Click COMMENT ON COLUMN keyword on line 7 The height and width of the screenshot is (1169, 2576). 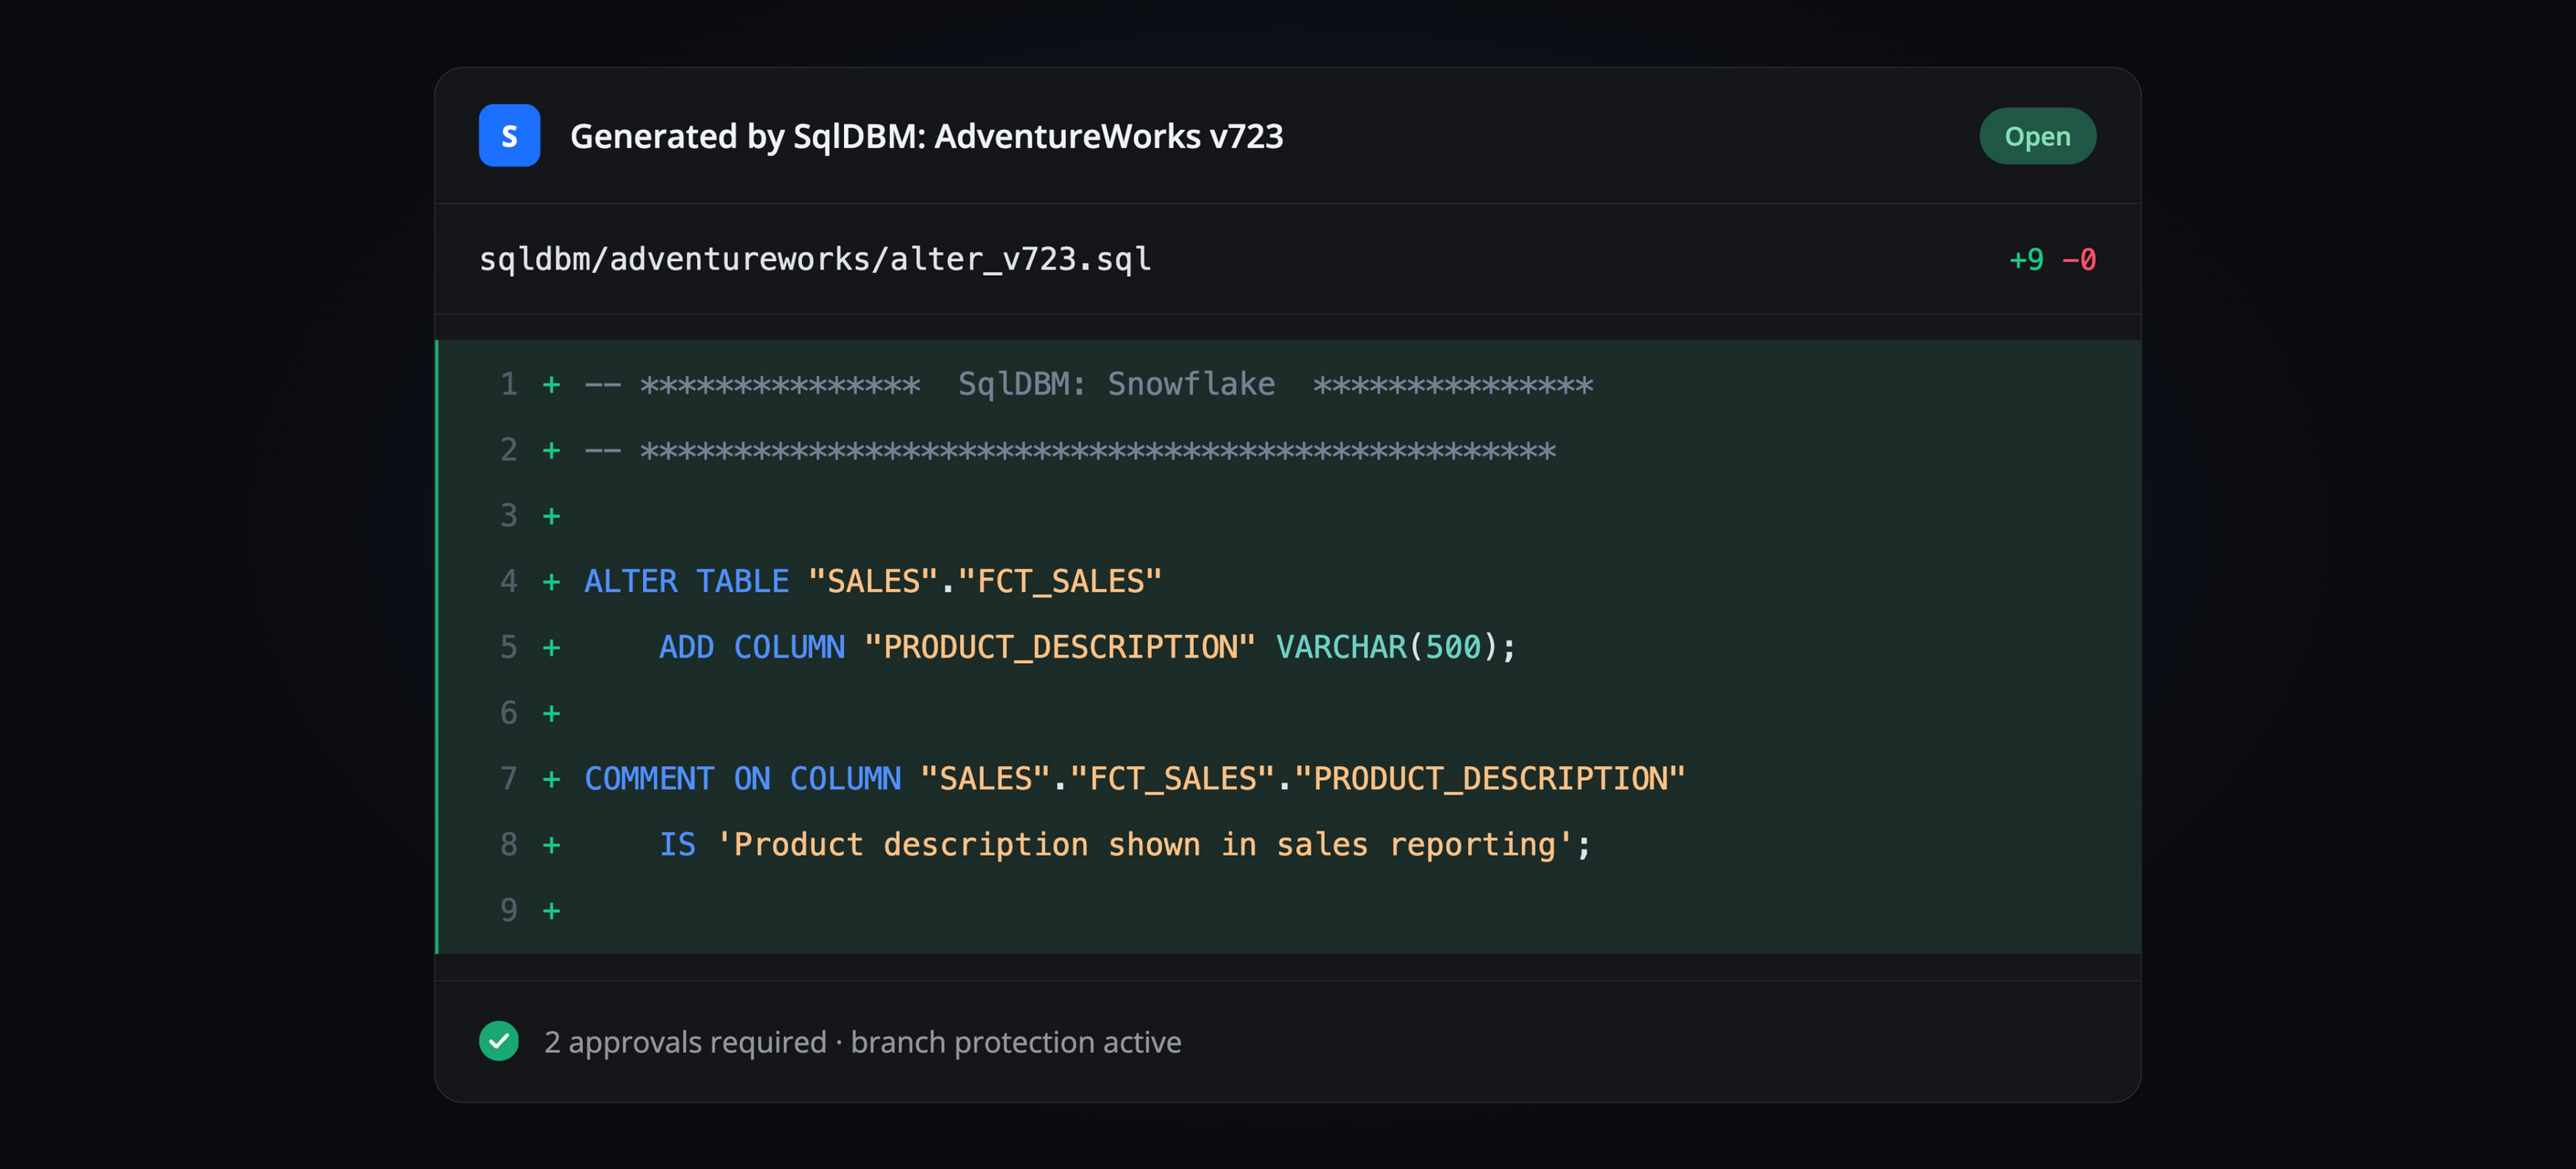[742, 778]
